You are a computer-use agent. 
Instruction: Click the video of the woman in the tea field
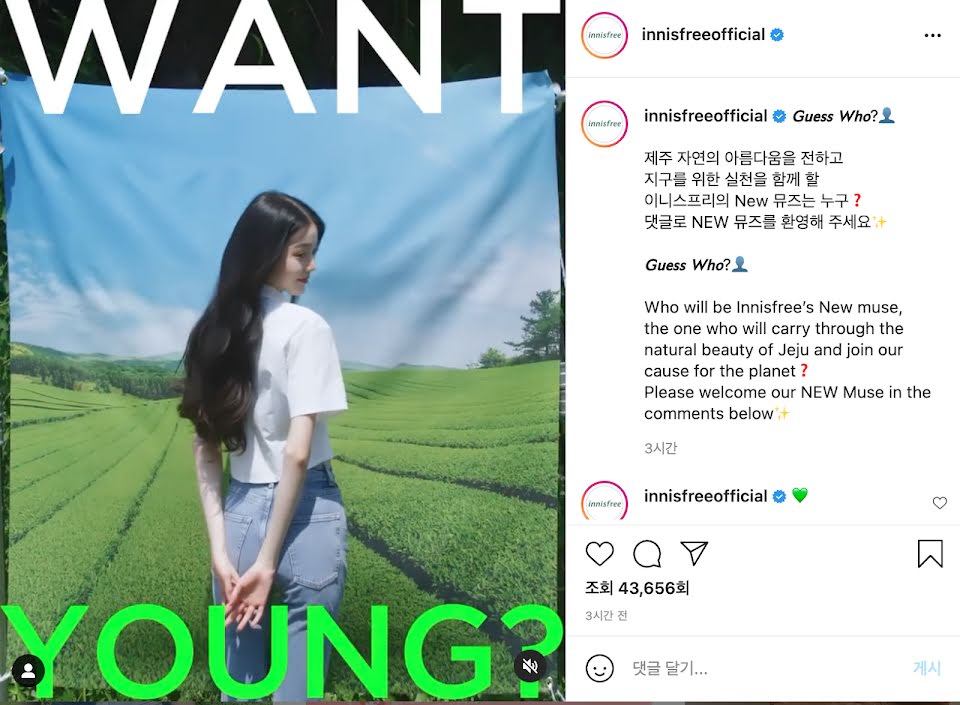click(x=282, y=351)
